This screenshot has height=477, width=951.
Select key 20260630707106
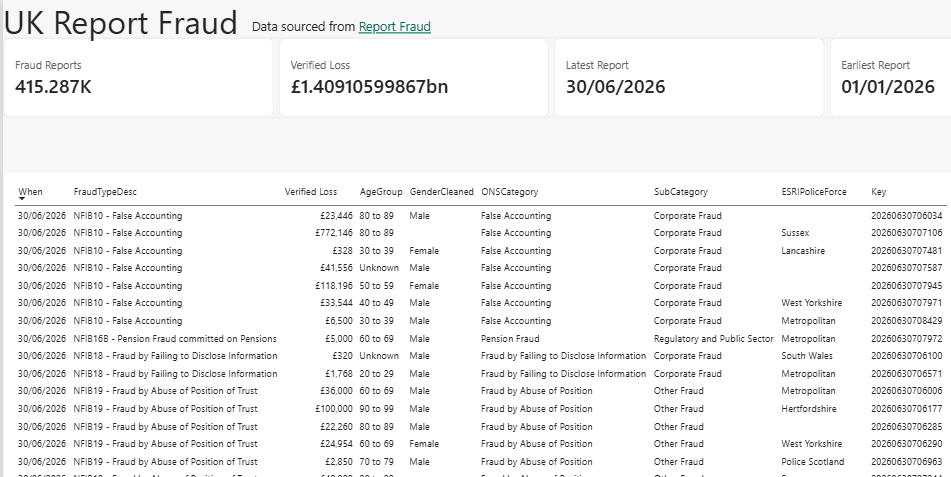[x=907, y=232]
